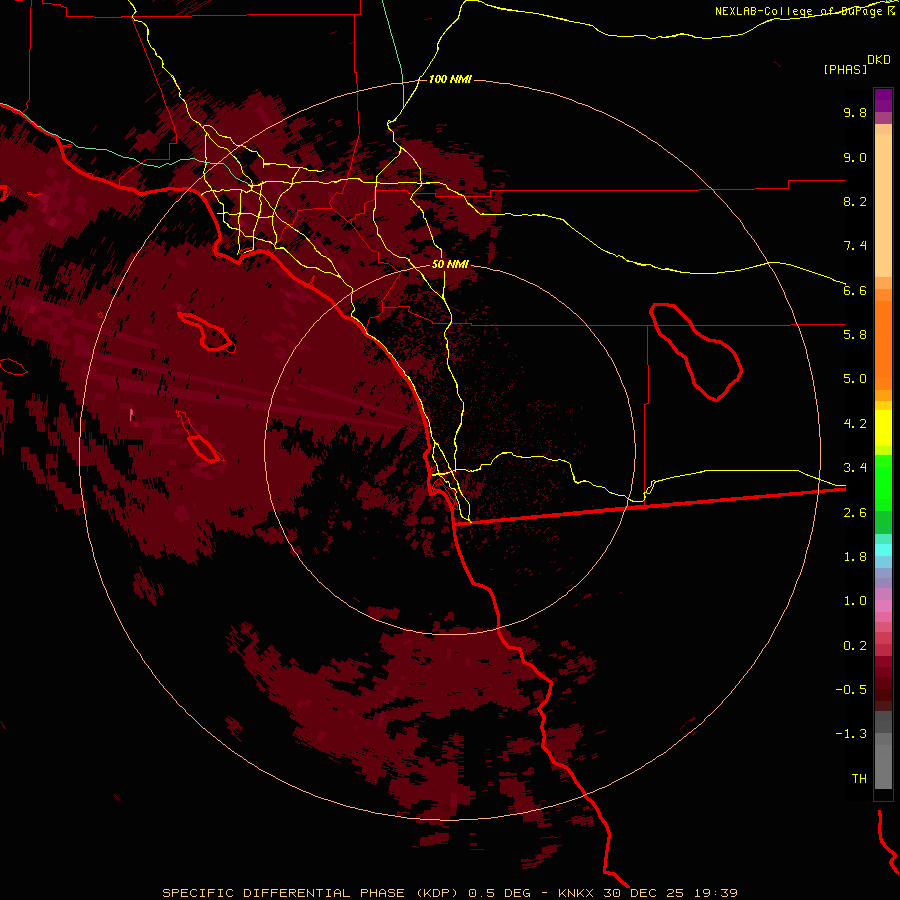900x900 pixels.
Task: Click the 2.6 legend value
Action: 855,513
